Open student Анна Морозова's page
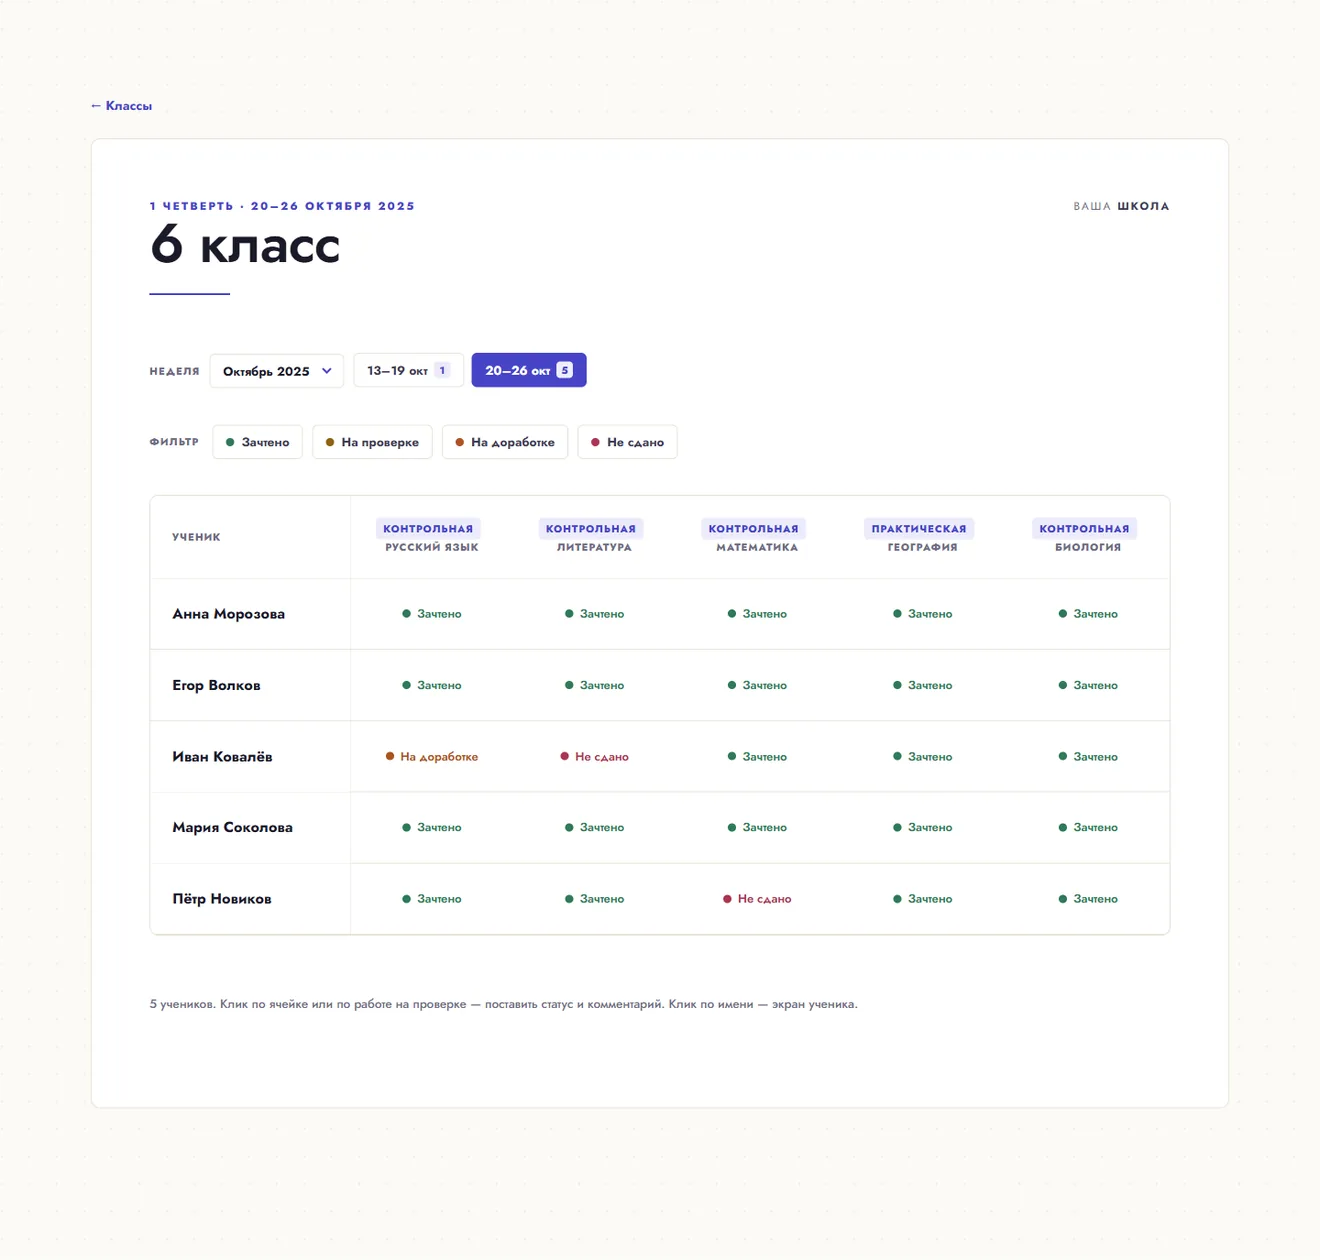This screenshot has height=1260, width=1320. (228, 614)
